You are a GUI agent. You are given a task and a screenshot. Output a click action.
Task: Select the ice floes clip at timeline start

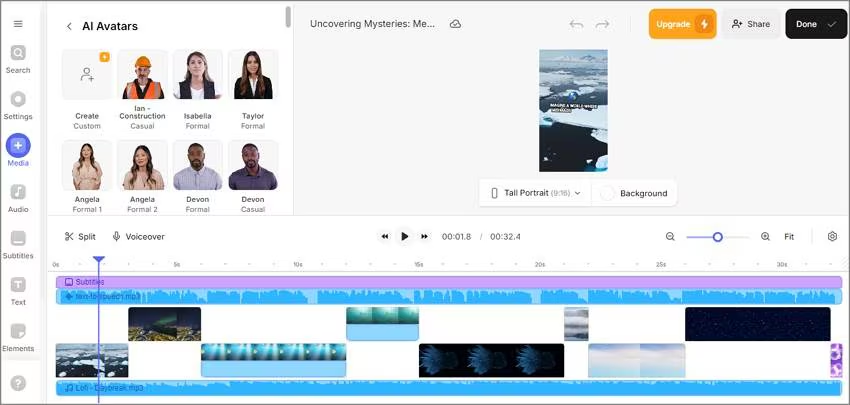92,360
